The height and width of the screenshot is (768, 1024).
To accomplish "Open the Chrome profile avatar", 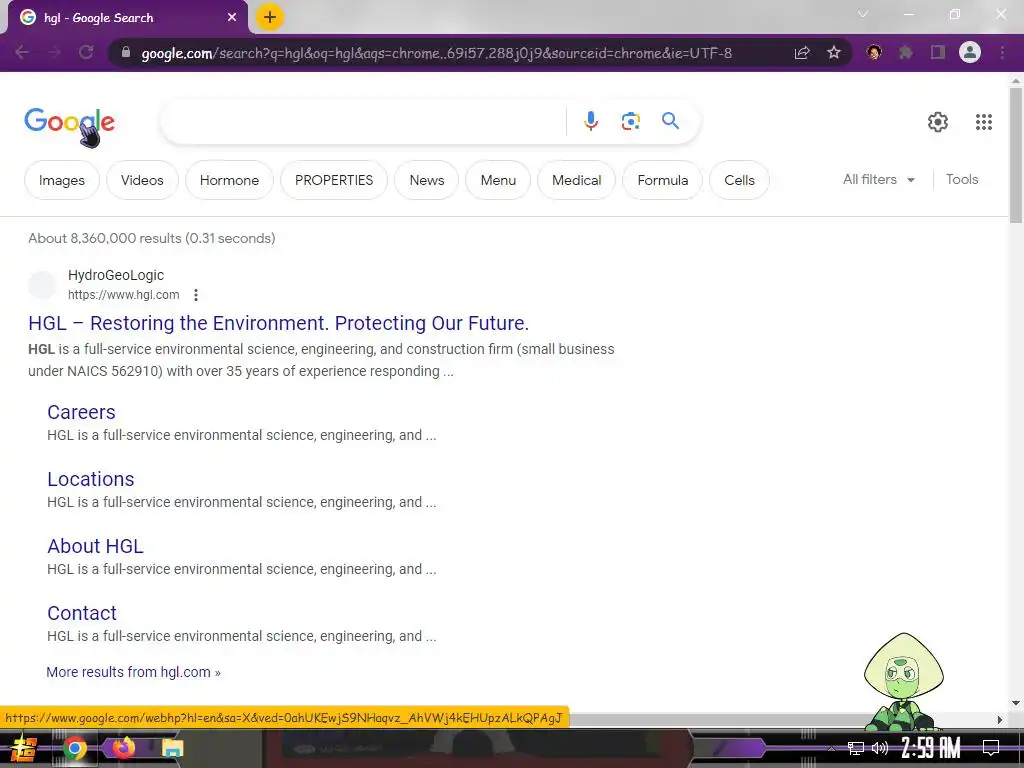I will 970,52.
